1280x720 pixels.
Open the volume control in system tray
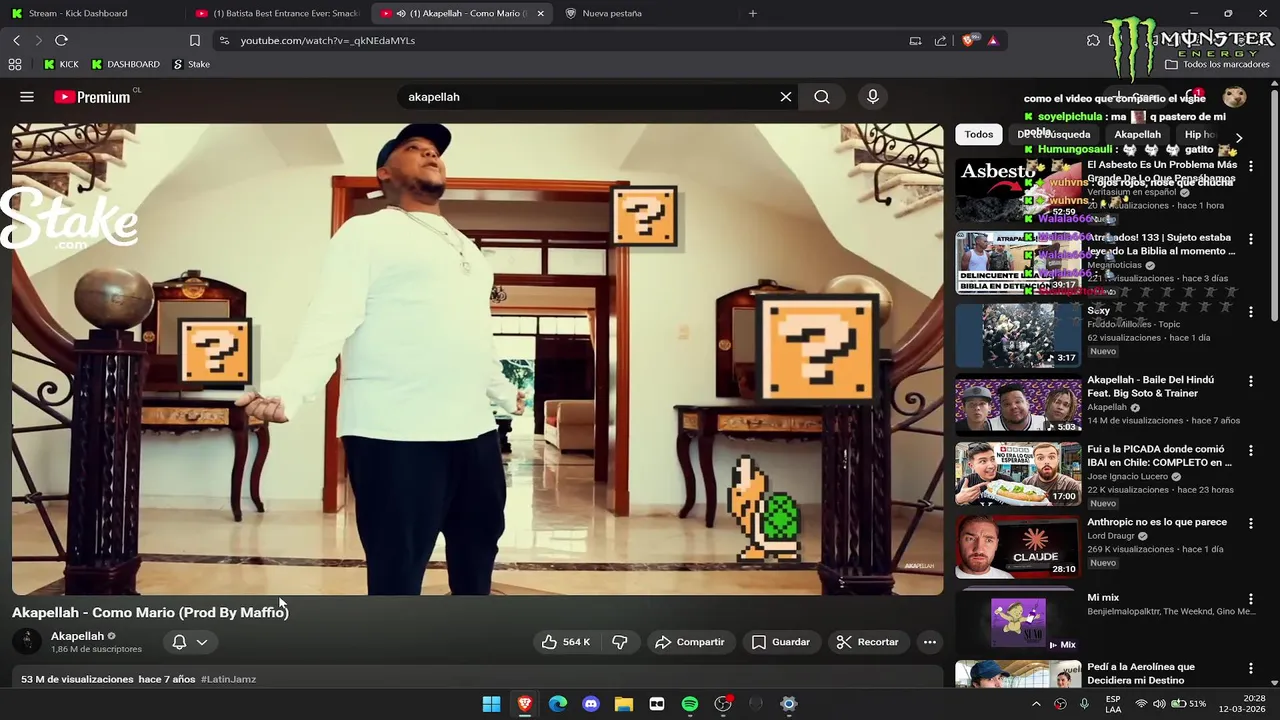click(x=1160, y=704)
